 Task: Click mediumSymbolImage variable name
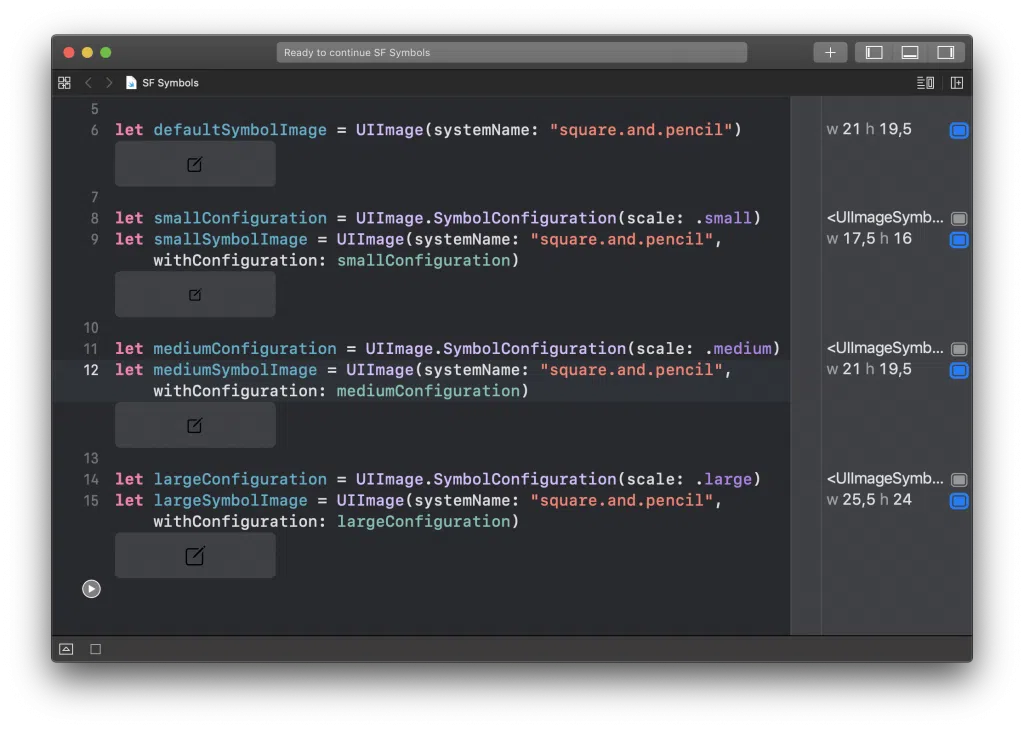tap(235, 370)
